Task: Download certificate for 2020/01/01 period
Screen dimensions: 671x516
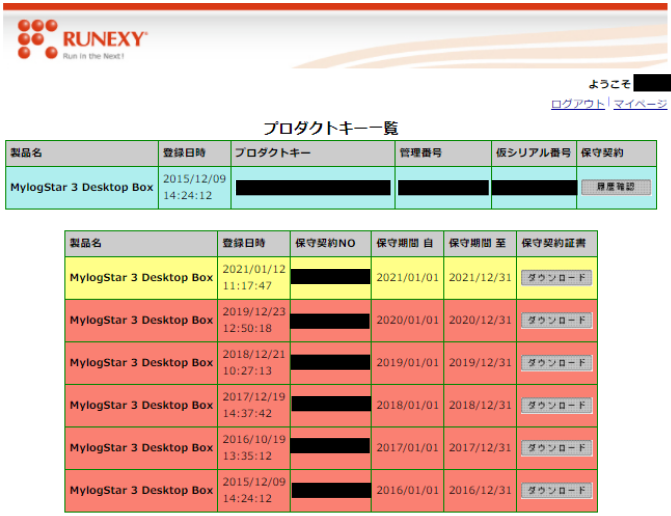Action: [556, 320]
